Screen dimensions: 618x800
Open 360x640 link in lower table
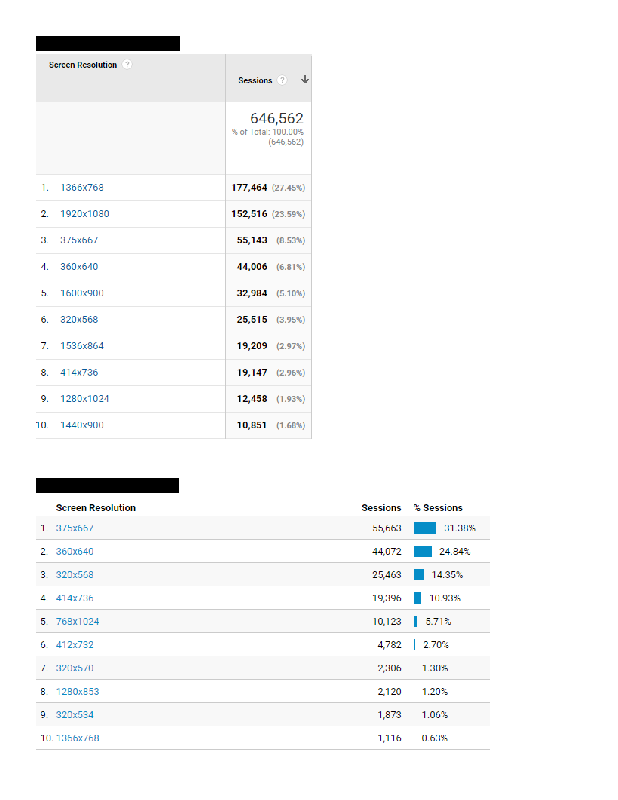pos(75,552)
